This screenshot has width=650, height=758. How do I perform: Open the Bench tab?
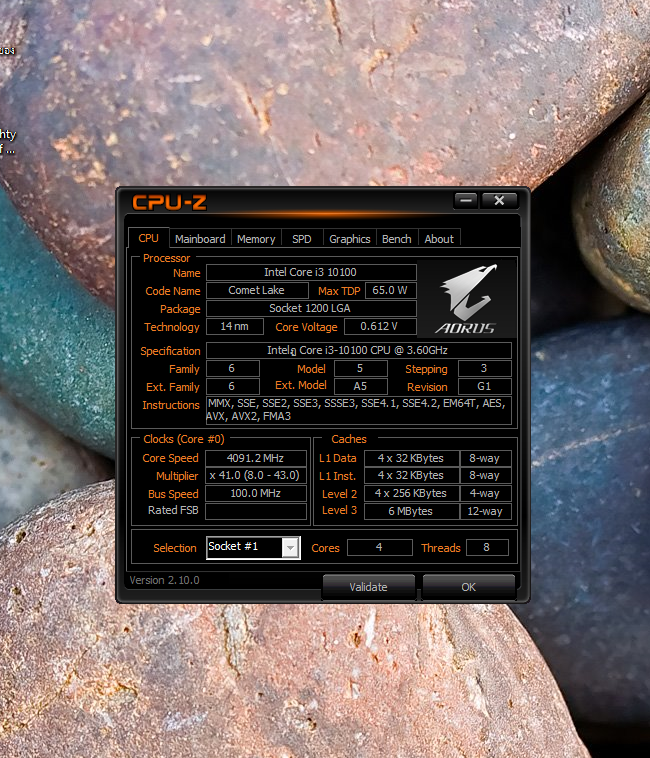click(x=397, y=239)
